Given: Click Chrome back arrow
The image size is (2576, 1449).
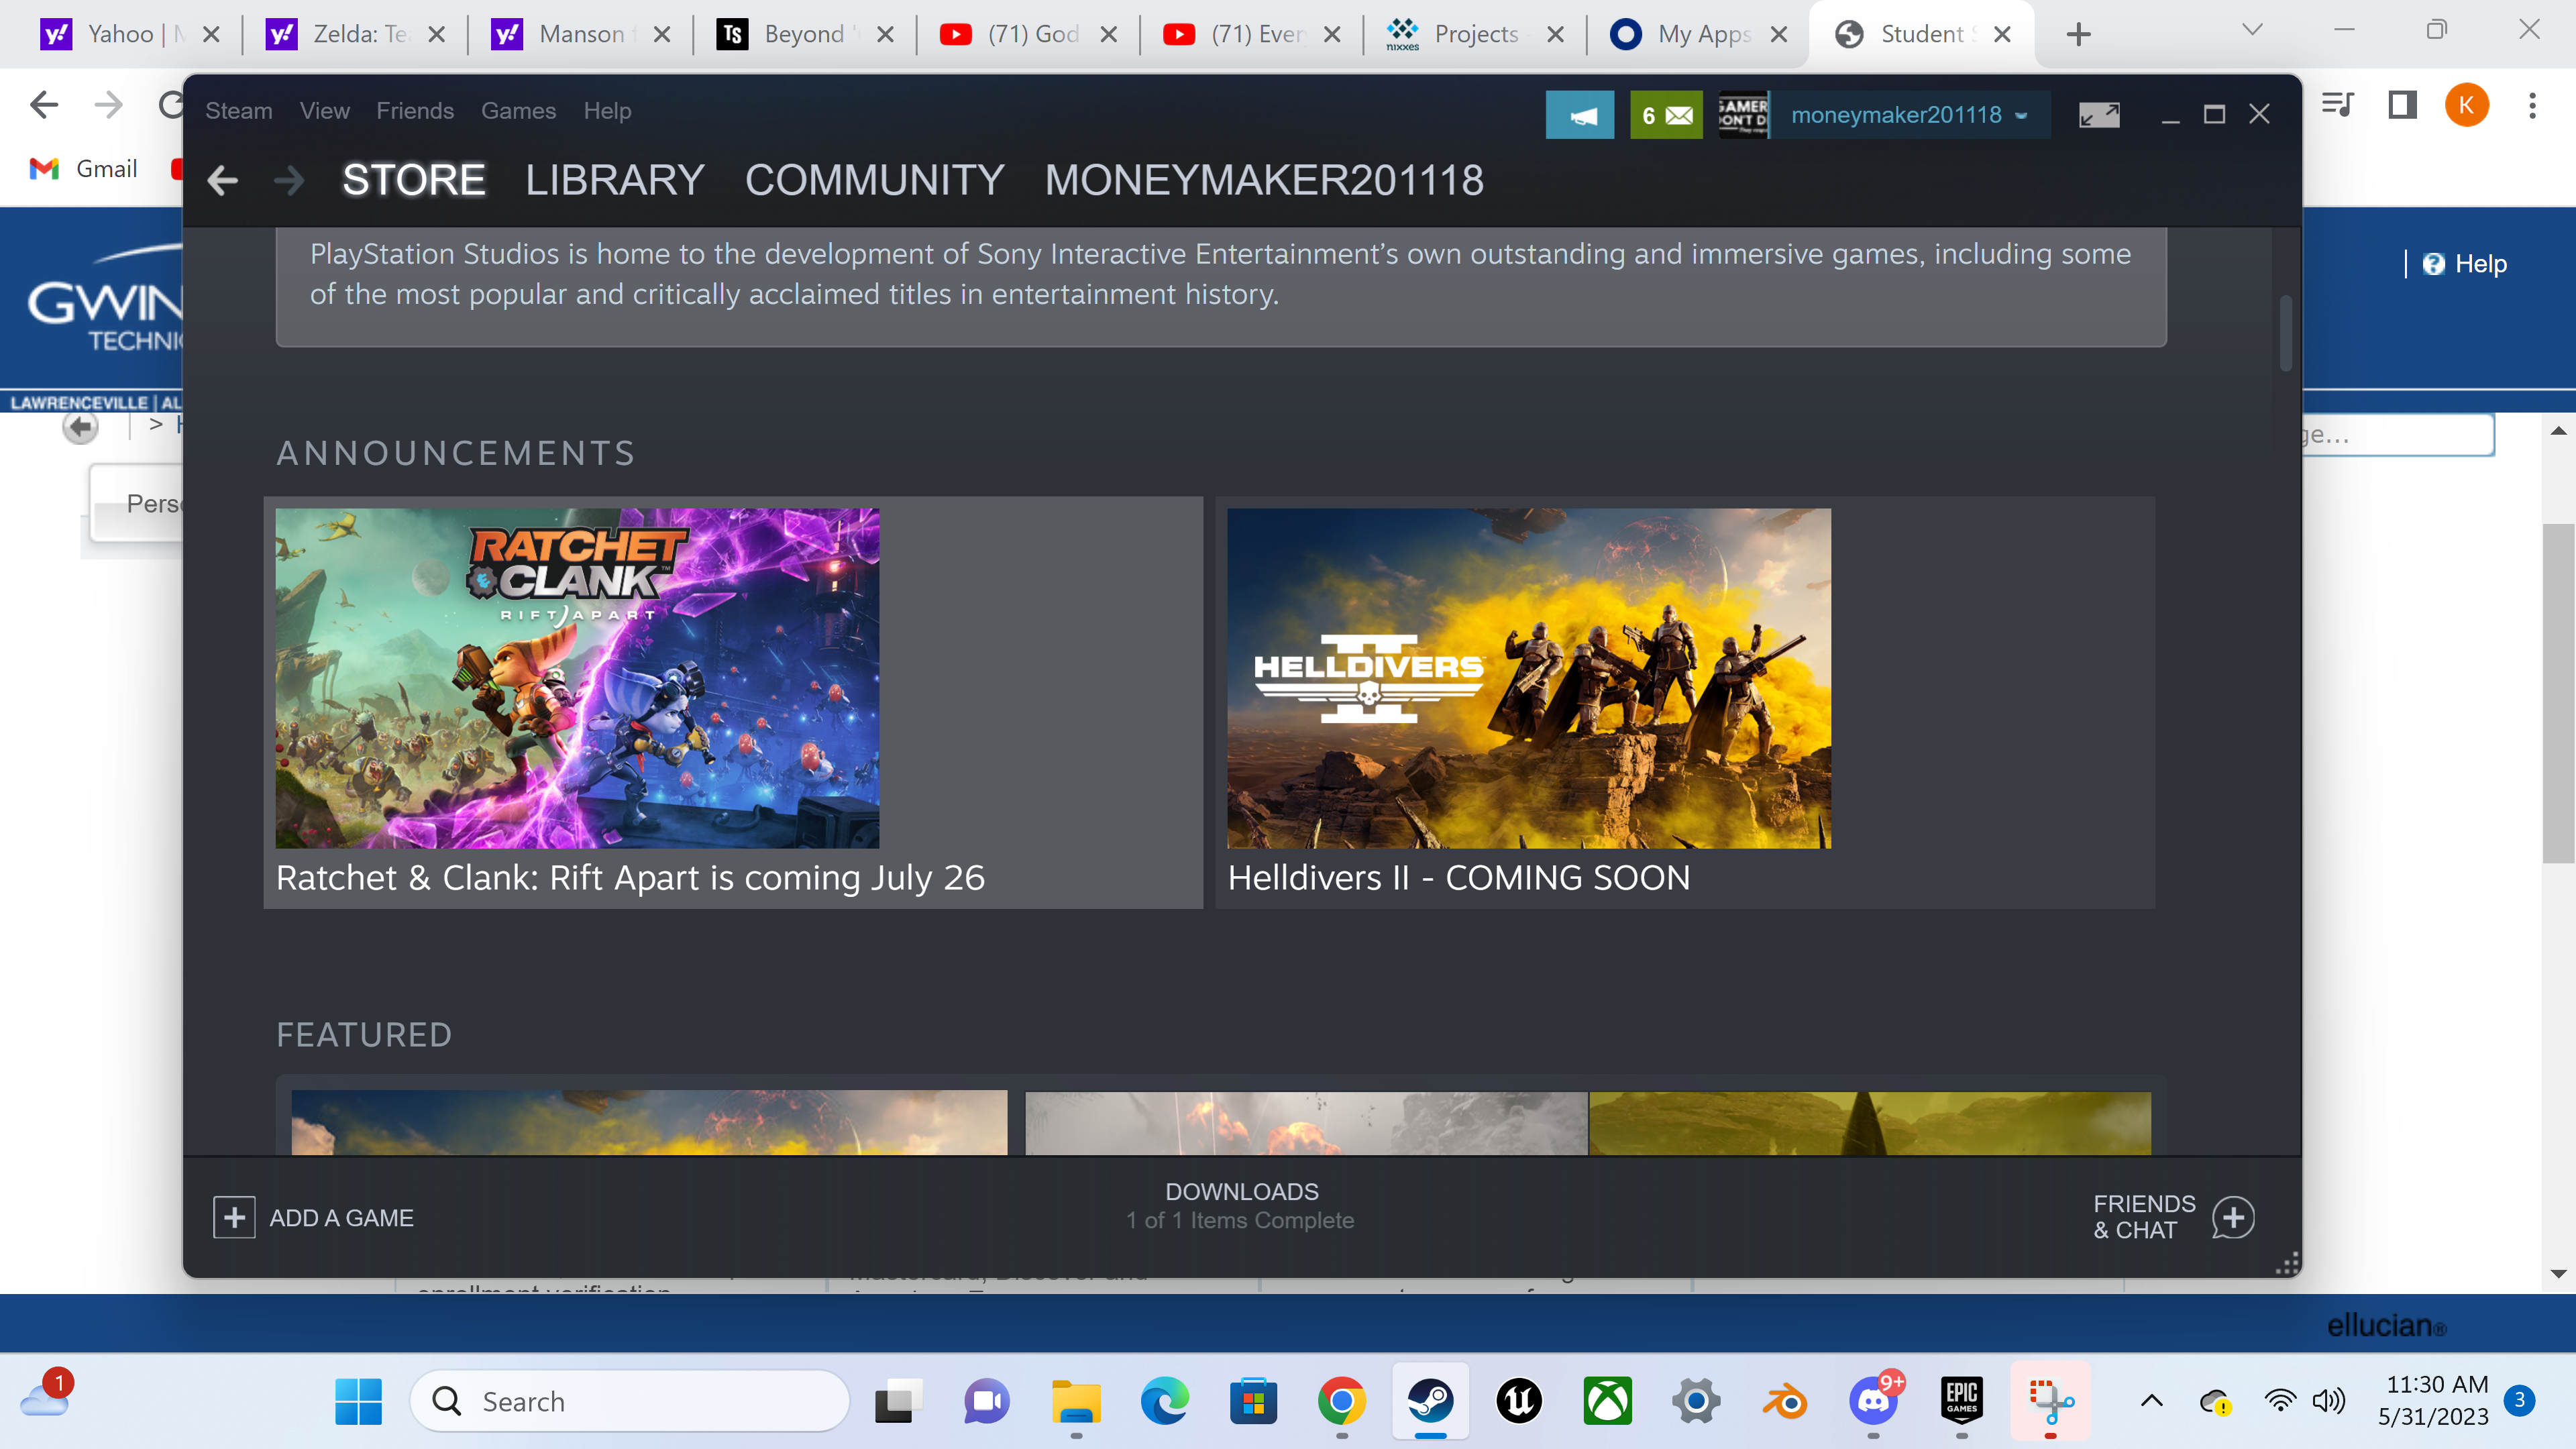Looking at the screenshot, I should tap(44, 105).
